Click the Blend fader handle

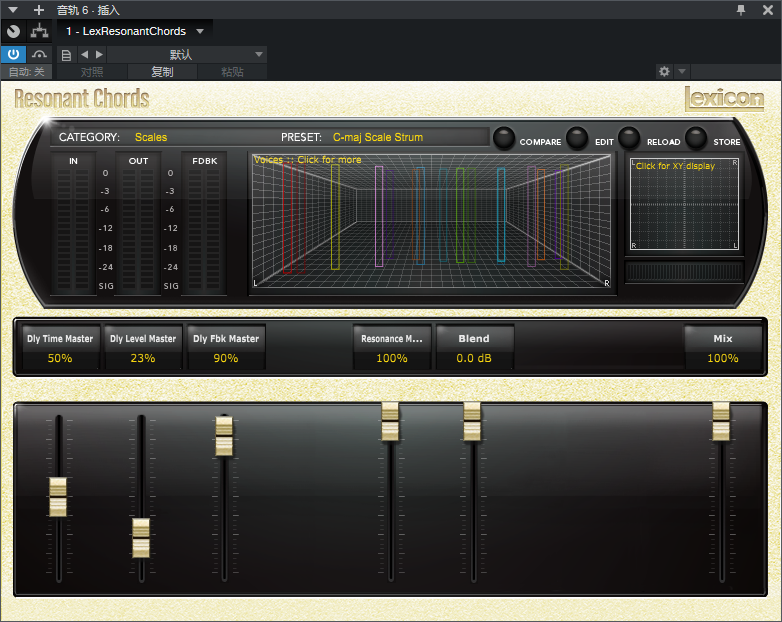tap(472, 422)
